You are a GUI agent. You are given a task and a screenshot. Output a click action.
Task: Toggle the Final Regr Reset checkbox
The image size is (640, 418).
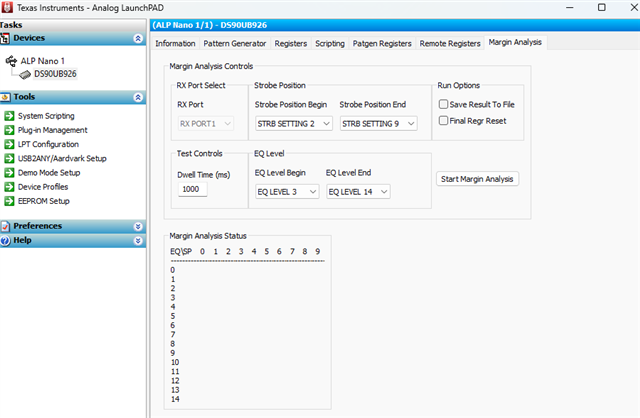click(443, 120)
